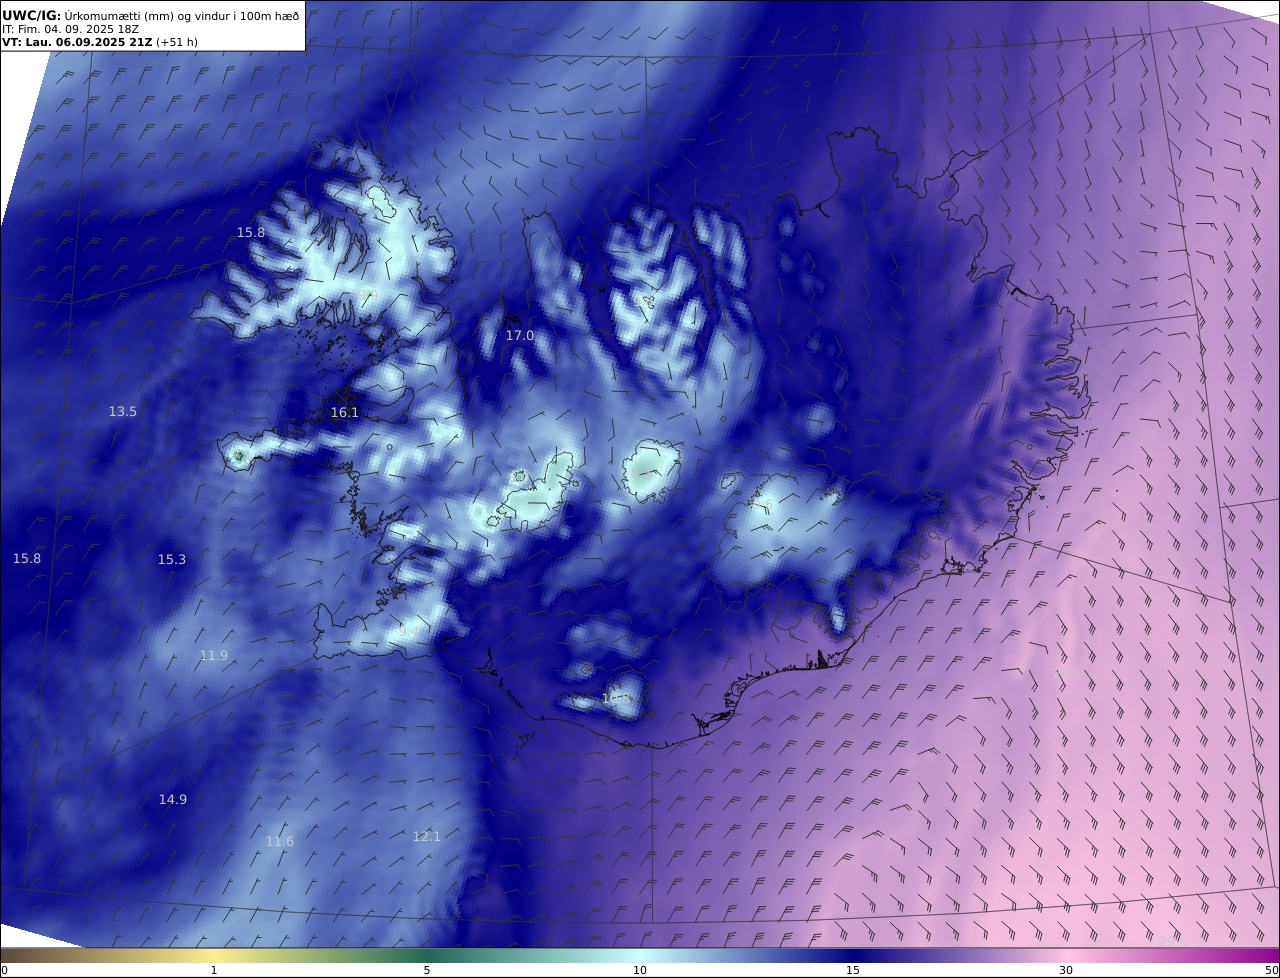
Task: Click the initialization time "IT: Fim. 04. 09. 2025 18Z"
Action: click(x=70, y=29)
